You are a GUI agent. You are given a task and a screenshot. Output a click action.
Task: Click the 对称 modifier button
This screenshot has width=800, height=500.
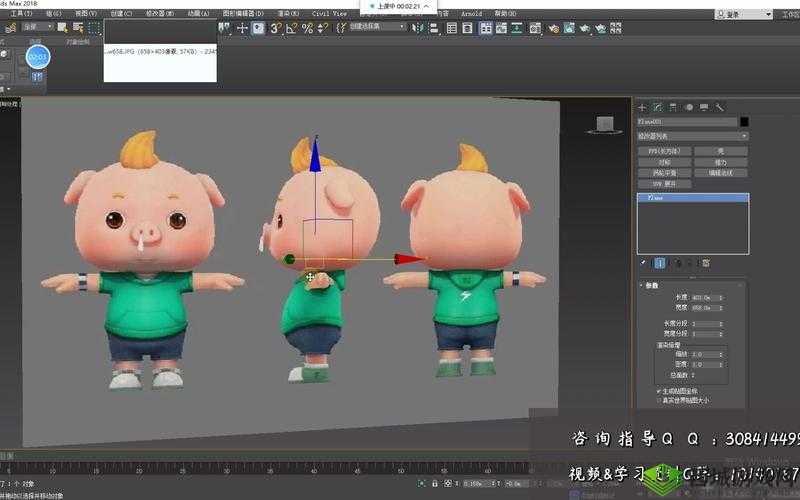[664, 162]
